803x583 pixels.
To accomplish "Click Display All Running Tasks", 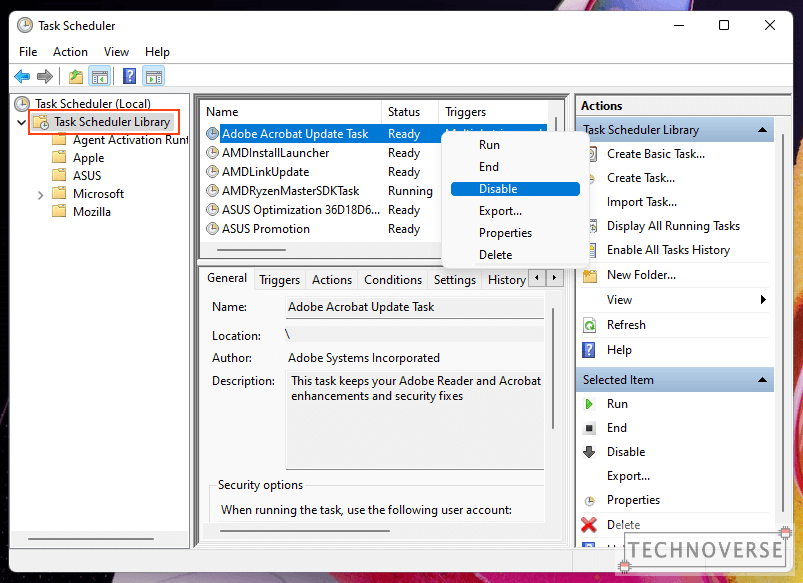I will (673, 226).
